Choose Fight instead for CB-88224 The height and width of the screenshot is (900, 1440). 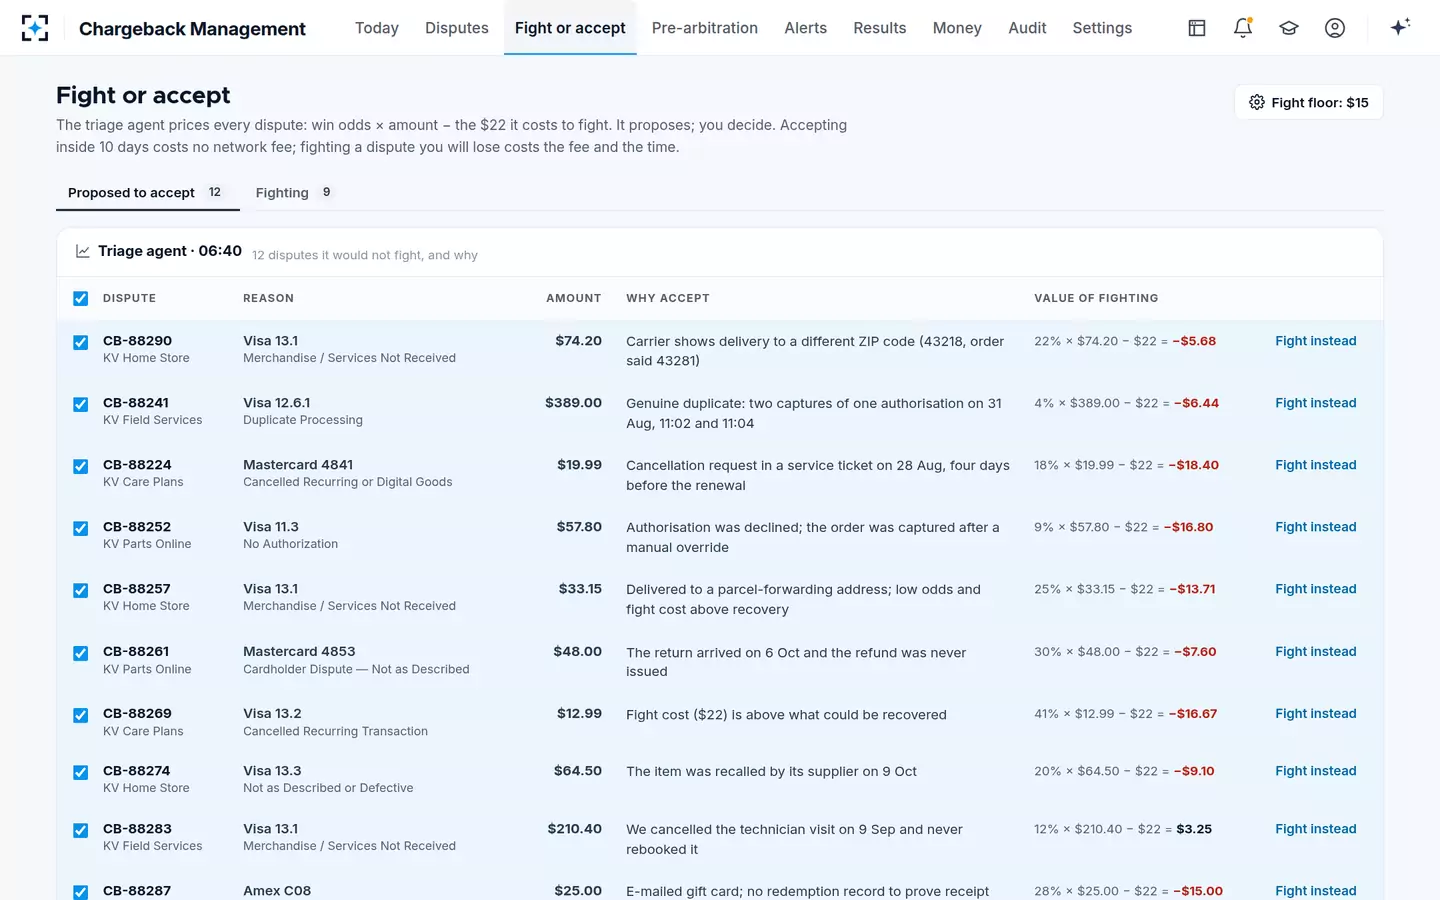[1316, 465]
